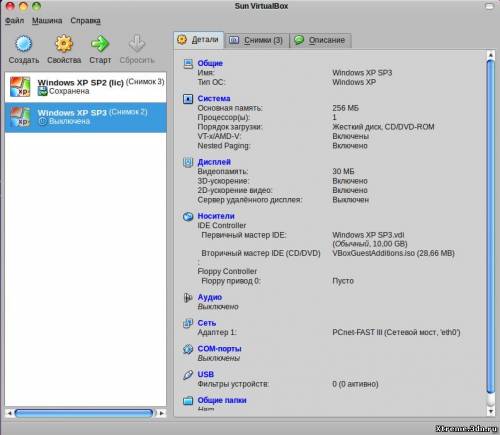Open the Дисплей settings link
500x435 pixels.
click(x=214, y=162)
